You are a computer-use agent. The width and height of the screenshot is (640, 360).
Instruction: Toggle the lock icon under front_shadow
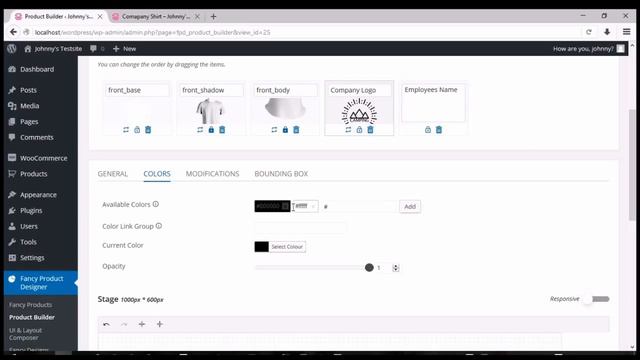[x=211, y=130]
